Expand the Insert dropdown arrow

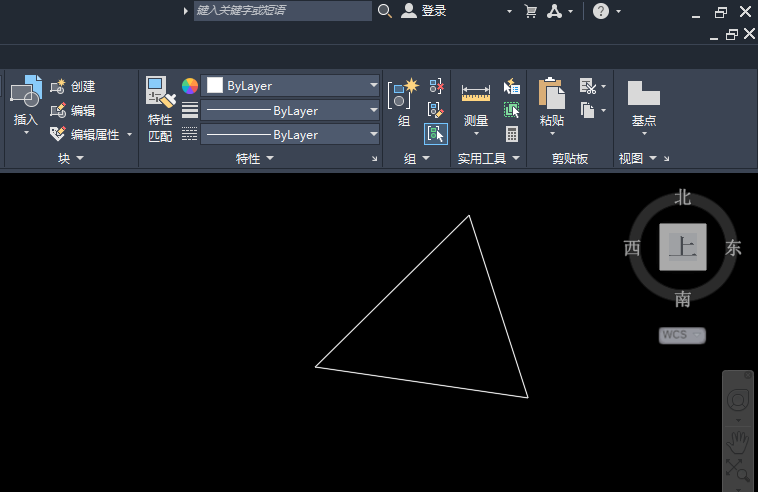click(x=26, y=132)
